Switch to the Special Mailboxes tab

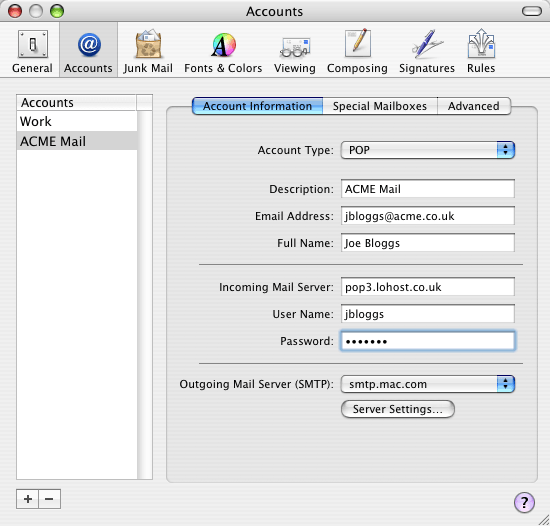tap(380, 106)
